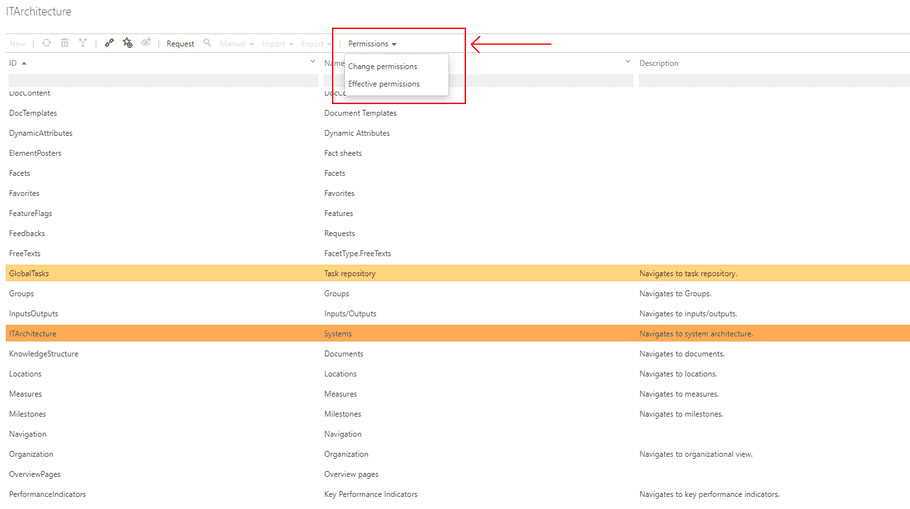This screenshot has width=910, height=509.
Task: Click the 'Features' name cell
Action: point(338,214)
